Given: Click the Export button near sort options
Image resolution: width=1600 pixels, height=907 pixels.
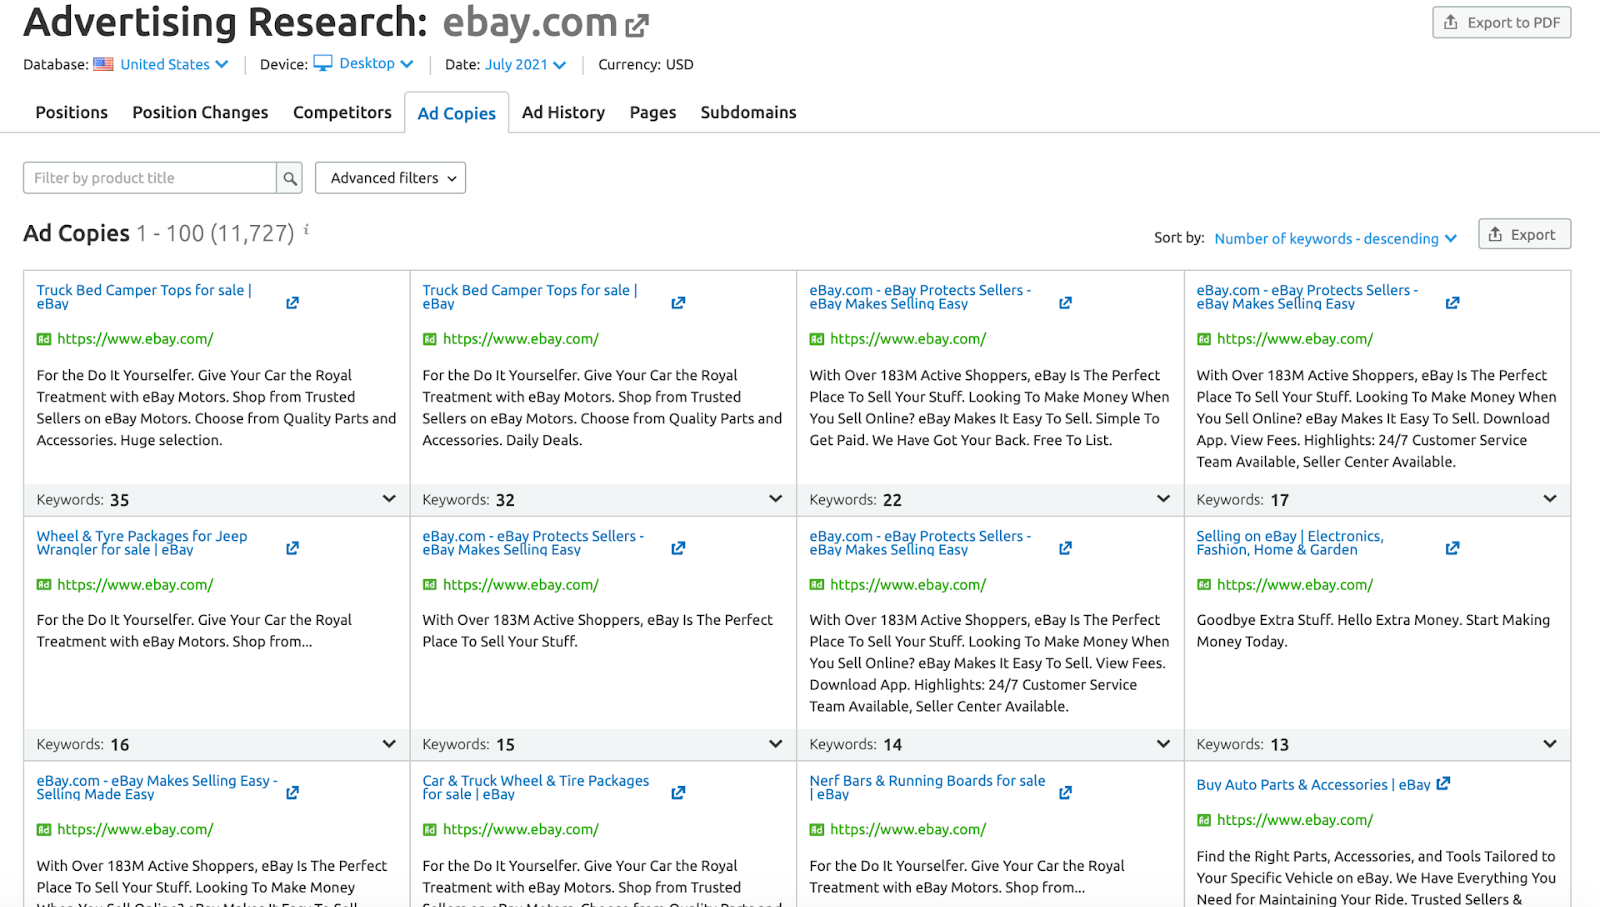Looking at the screenshot, I should (1524, 234).
